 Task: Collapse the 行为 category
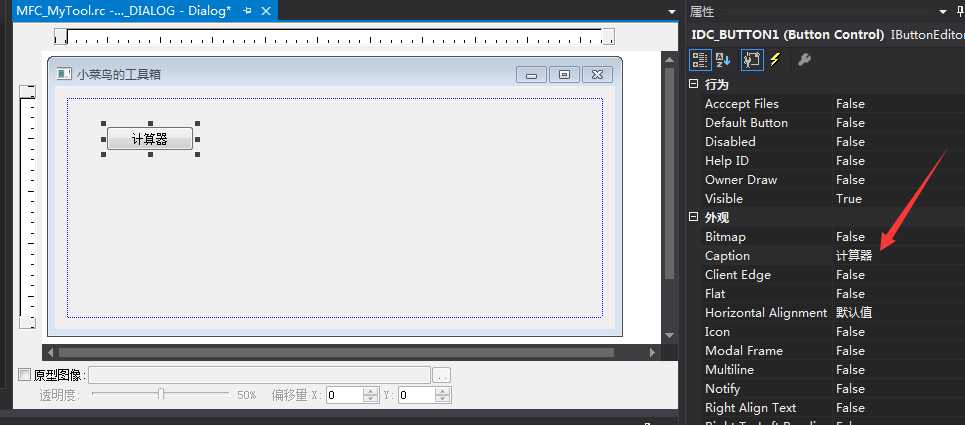(x=694, y=84)
